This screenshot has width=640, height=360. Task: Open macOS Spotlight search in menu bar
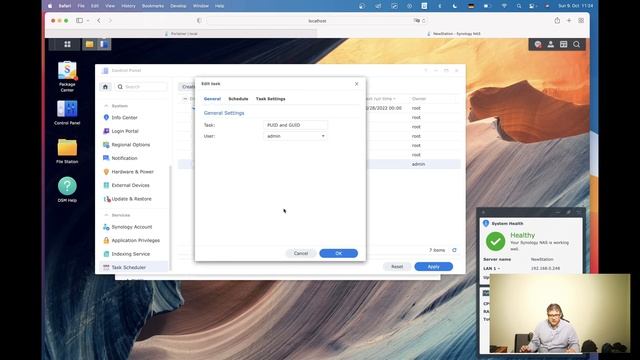519,6
